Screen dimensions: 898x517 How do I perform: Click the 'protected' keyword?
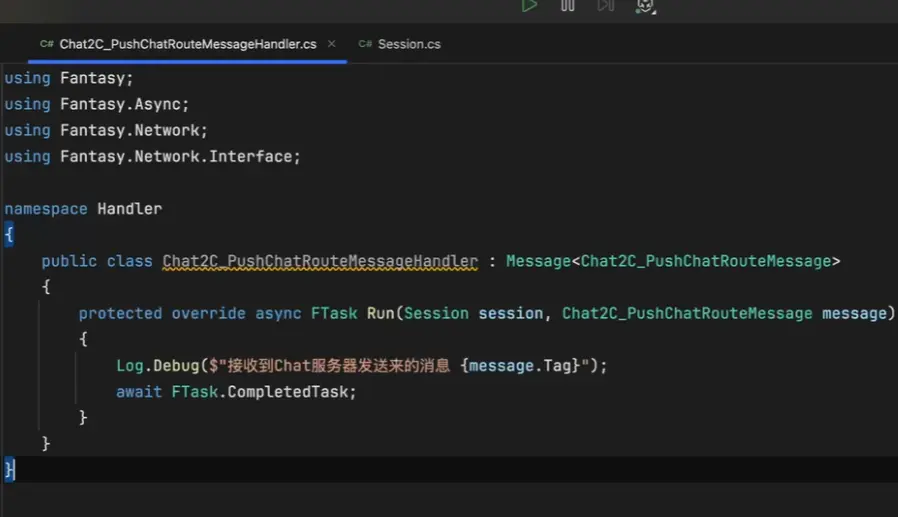tap(120, 314)
